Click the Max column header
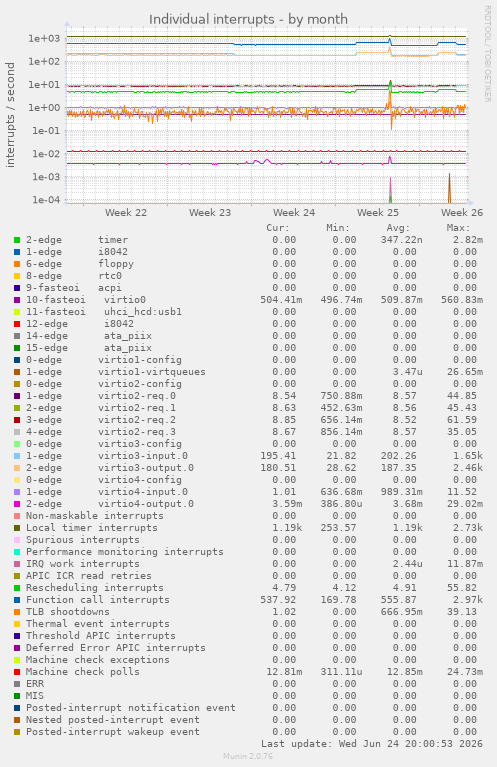The image size is (497, 767). coord(458,228)
